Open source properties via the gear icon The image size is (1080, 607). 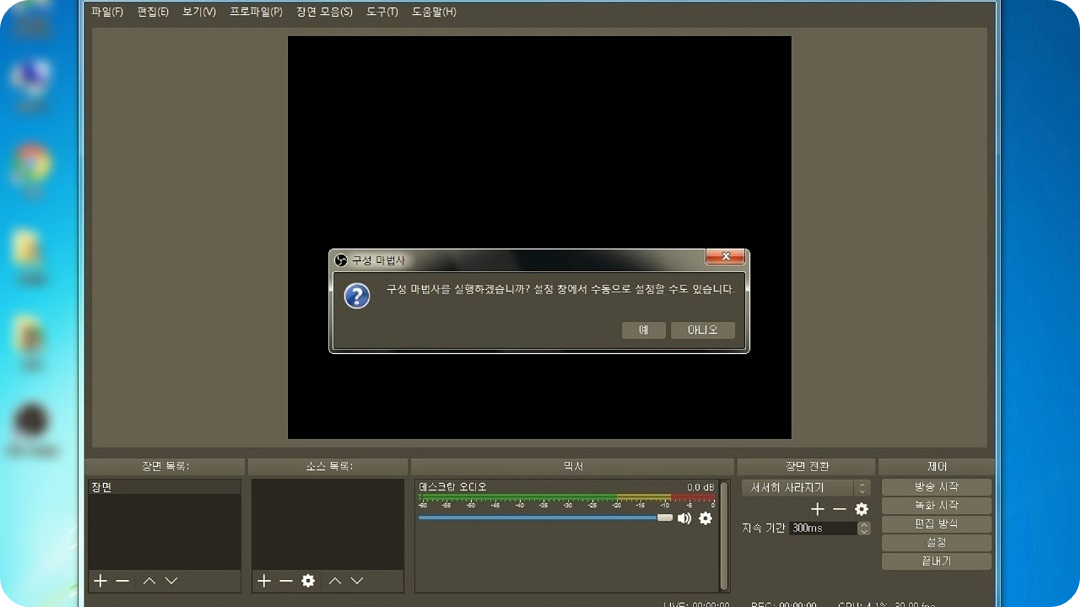pos(307,580)
